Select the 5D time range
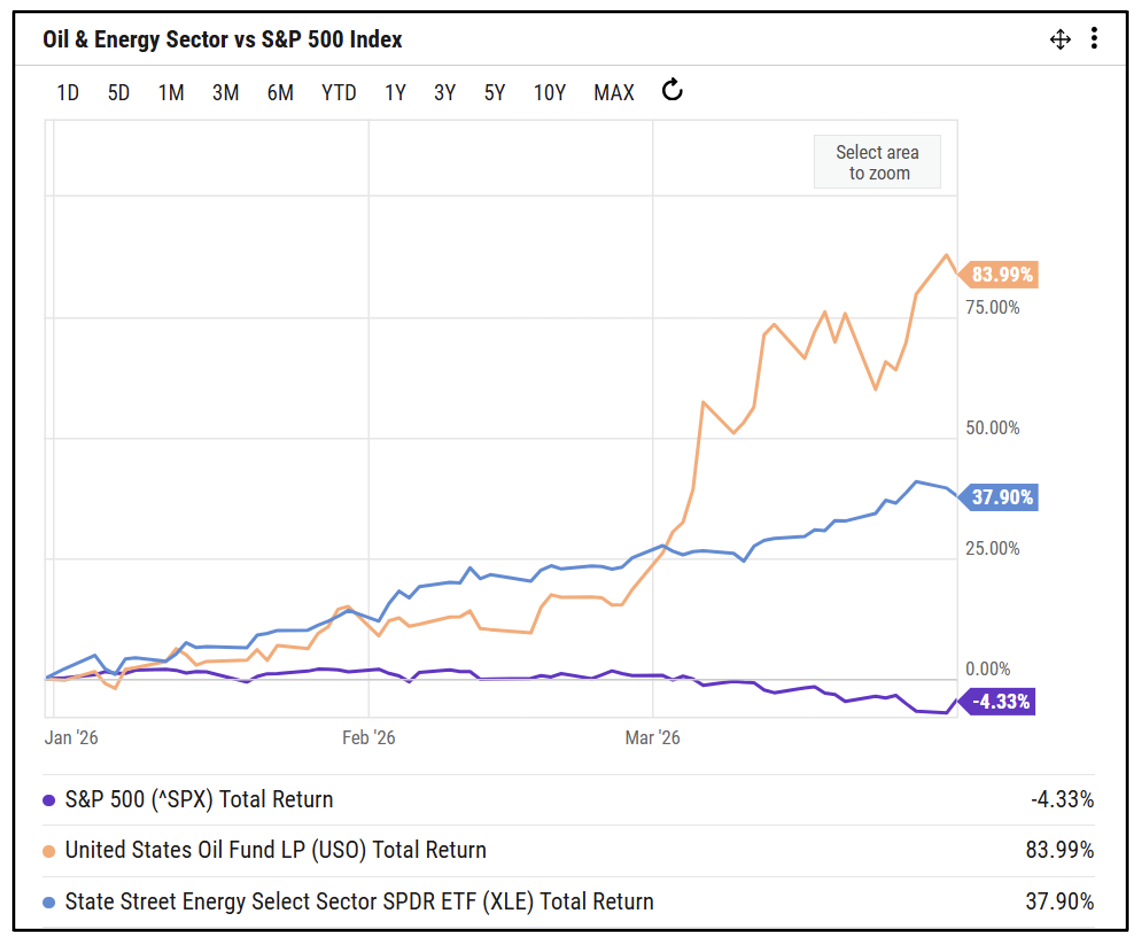This screenshot has height=942, width=1142. 119,93
